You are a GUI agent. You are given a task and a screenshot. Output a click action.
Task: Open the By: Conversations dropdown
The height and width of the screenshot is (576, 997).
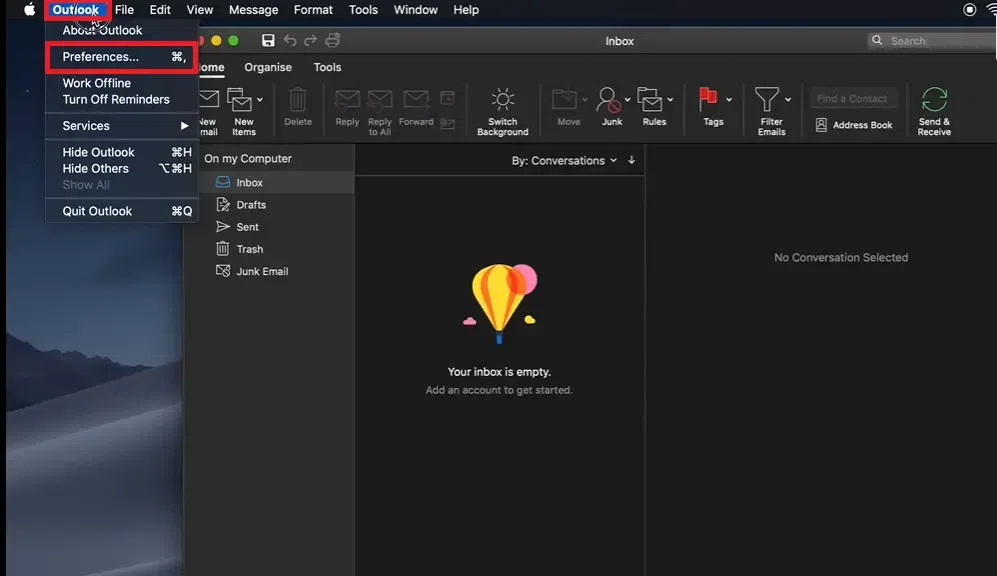564,160
